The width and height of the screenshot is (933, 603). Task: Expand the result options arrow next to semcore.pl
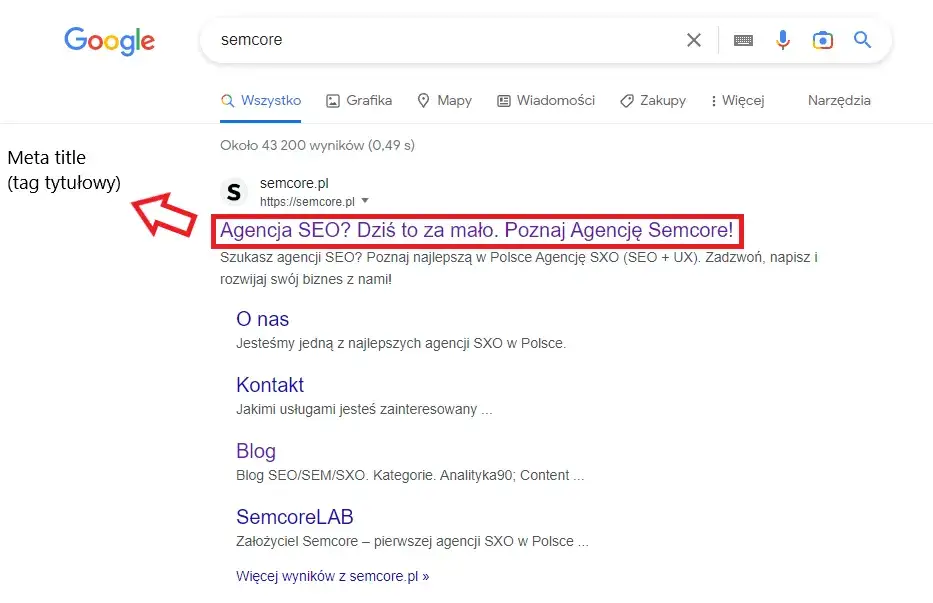coord(366,199)
